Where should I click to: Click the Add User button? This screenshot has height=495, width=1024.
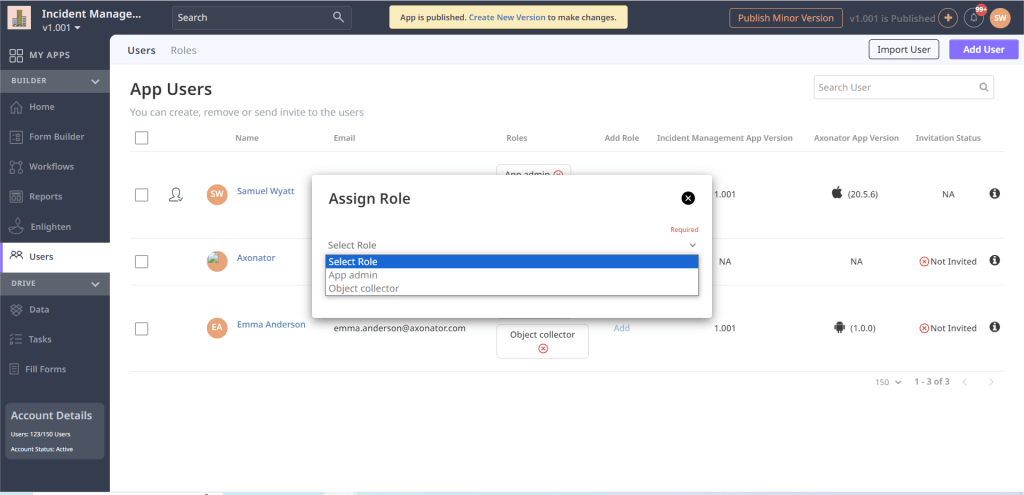(x=983, y=50)
